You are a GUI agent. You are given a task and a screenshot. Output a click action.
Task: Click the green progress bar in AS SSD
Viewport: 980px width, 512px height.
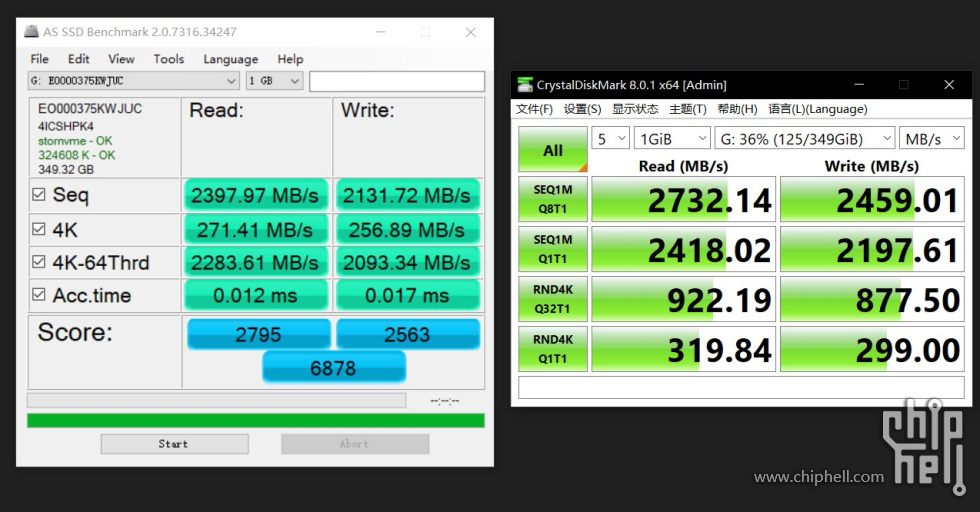pyautogui.click(x=256, y=420)
